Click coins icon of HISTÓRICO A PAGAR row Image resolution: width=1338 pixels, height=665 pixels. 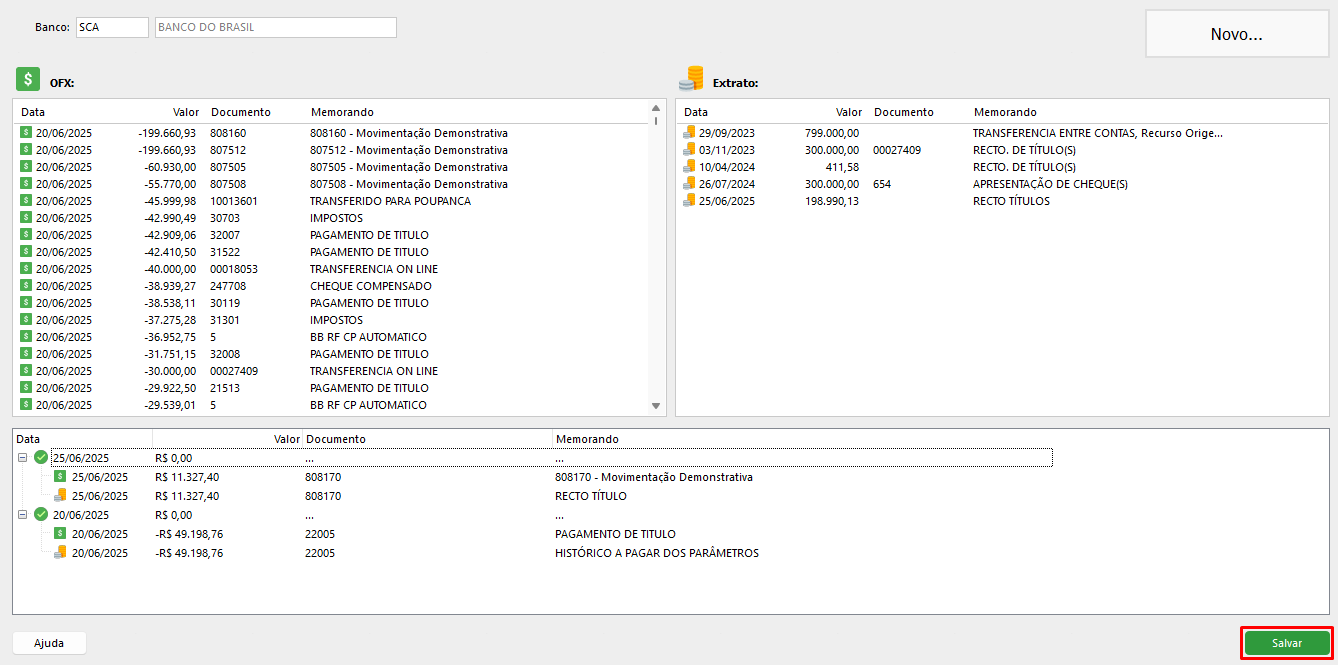(x=60, y=552)
